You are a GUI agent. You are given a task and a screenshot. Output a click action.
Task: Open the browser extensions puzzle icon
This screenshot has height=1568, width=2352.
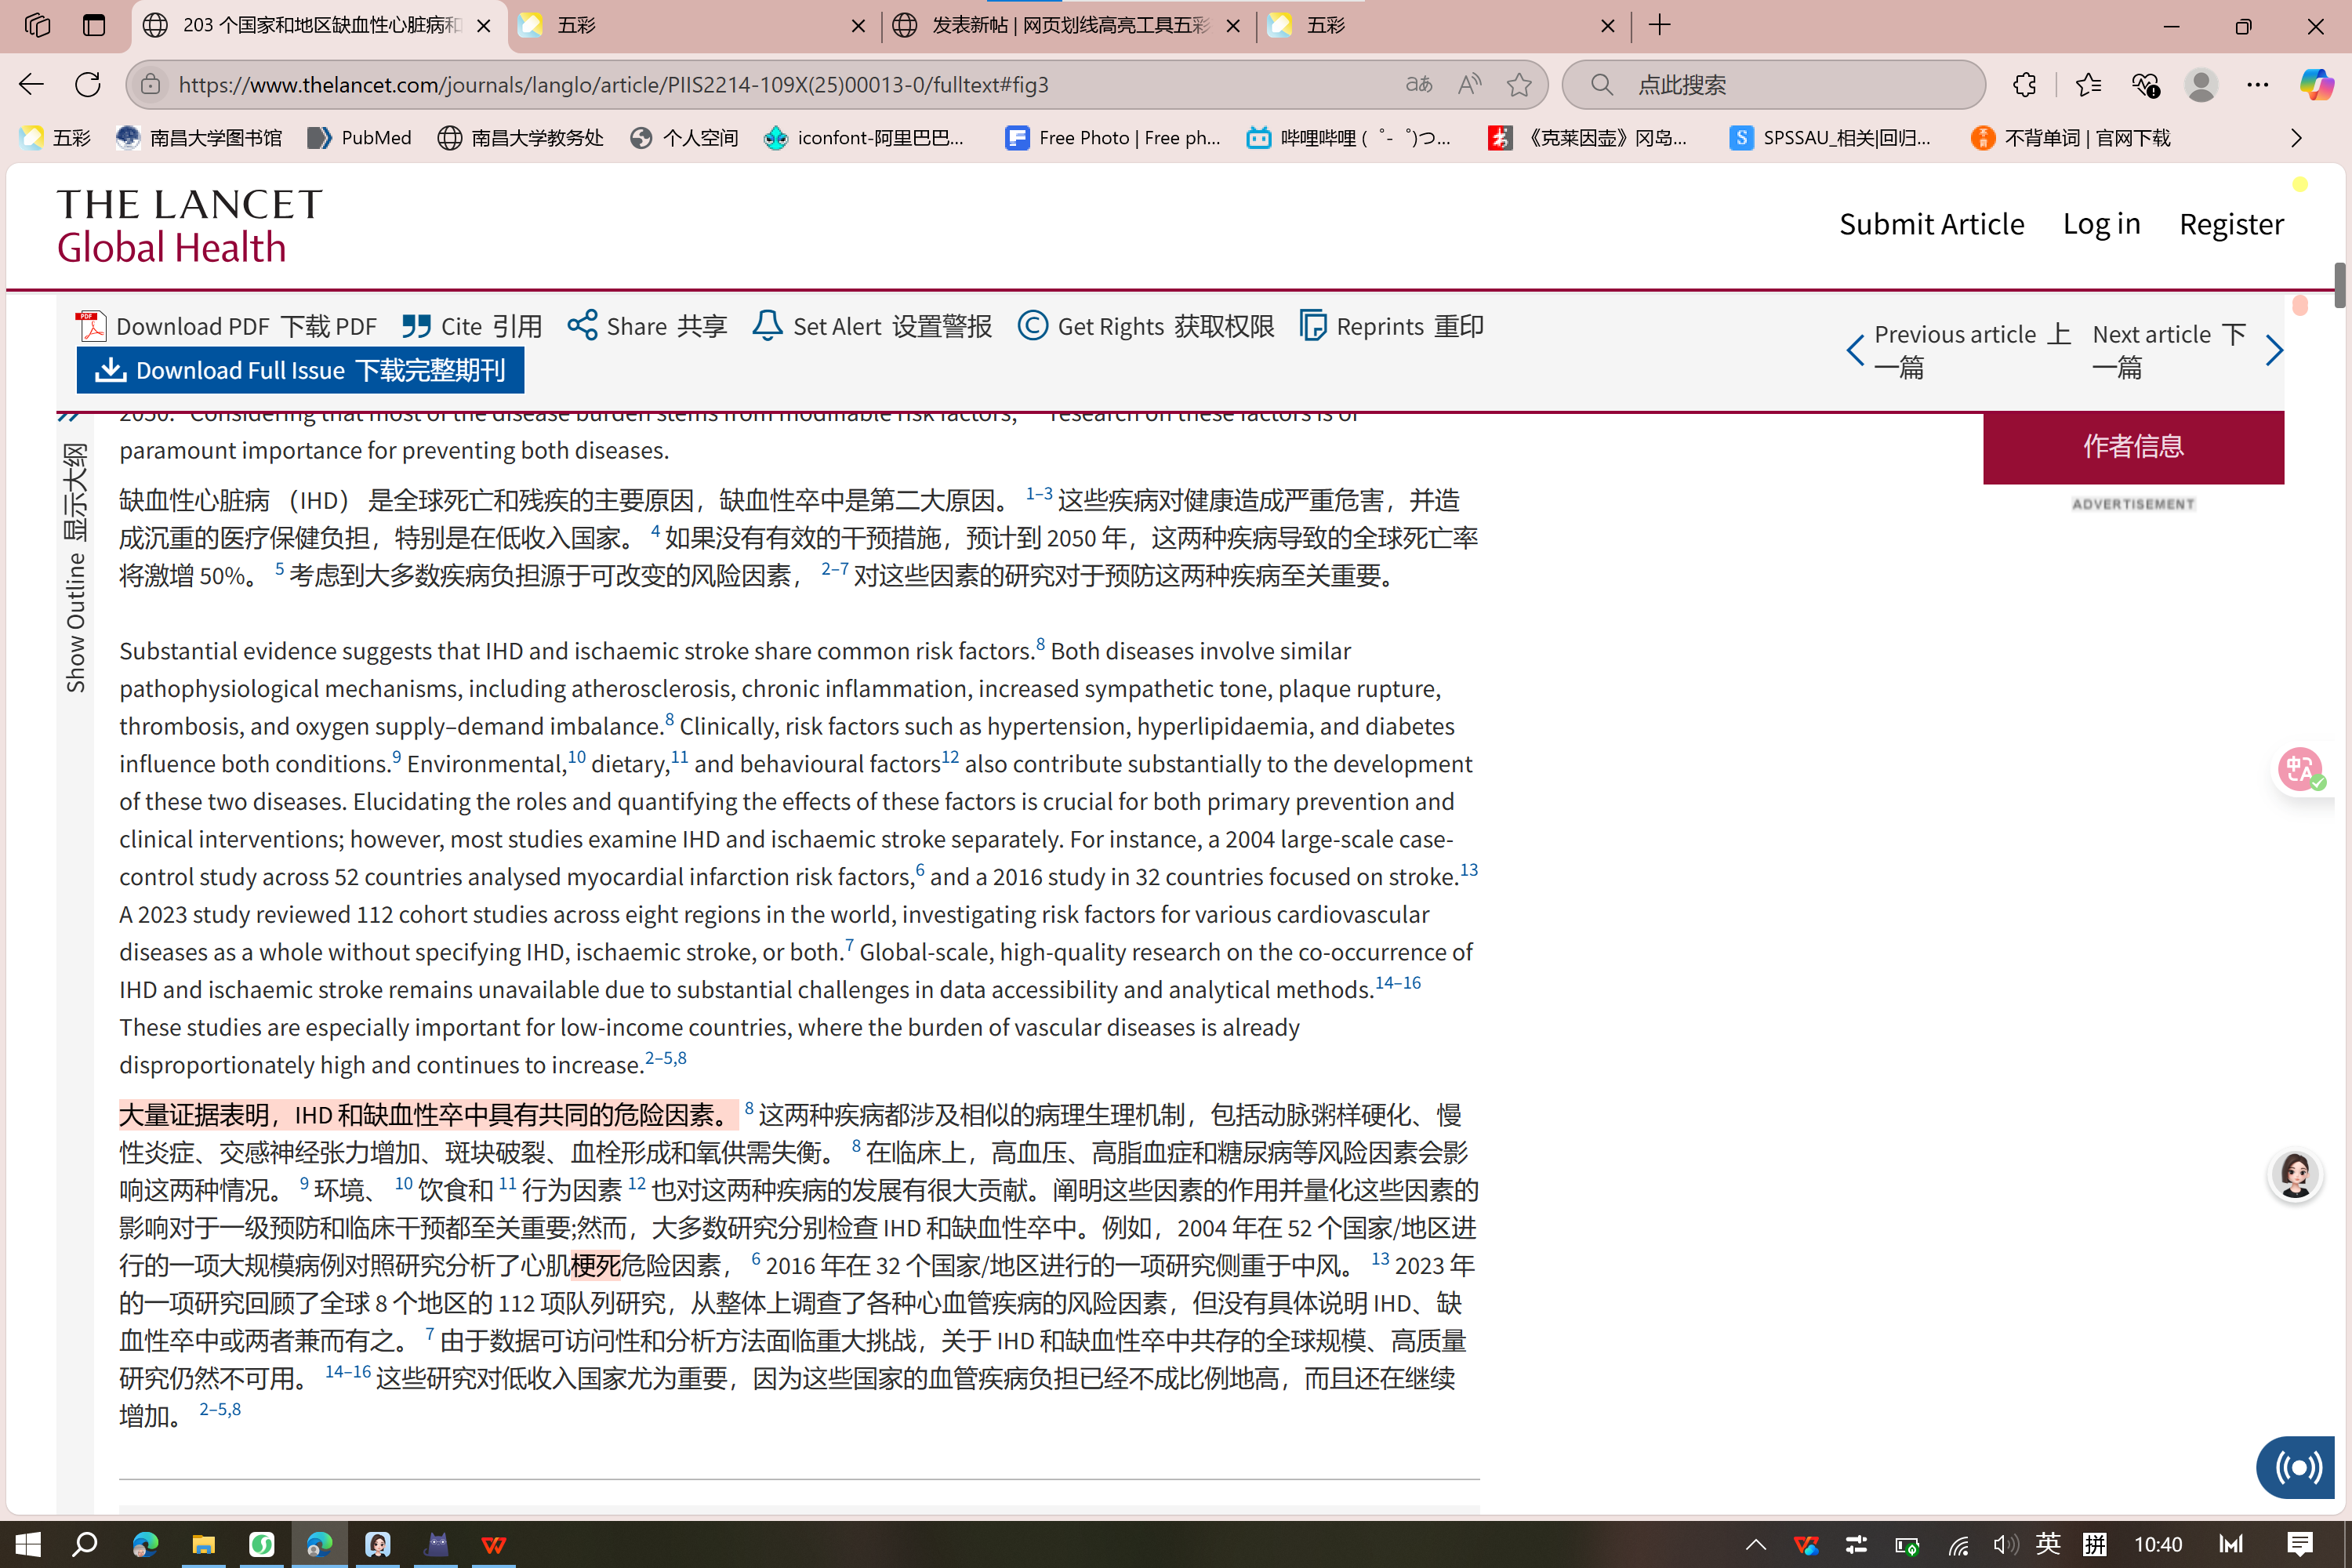click(2025, 85)
